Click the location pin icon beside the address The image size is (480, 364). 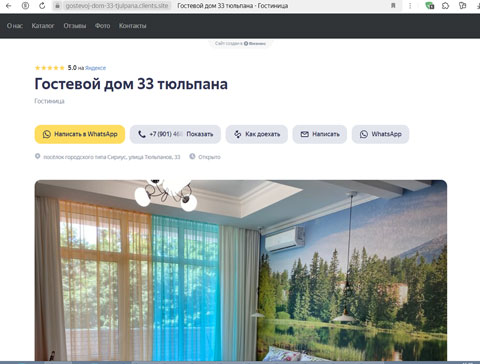coord(37,156)
